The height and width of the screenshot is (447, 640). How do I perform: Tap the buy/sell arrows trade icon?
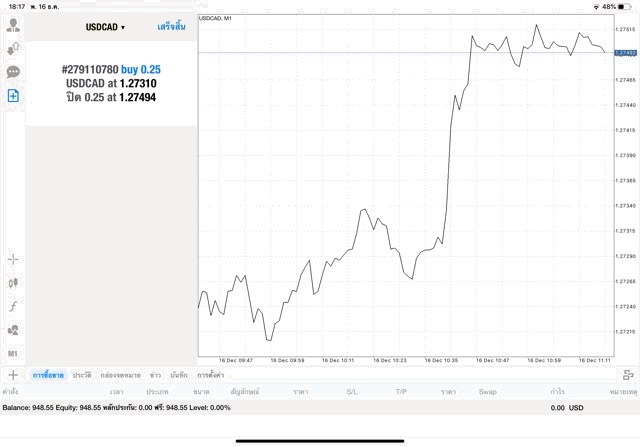pyautogui.click(x=13, y=49)
